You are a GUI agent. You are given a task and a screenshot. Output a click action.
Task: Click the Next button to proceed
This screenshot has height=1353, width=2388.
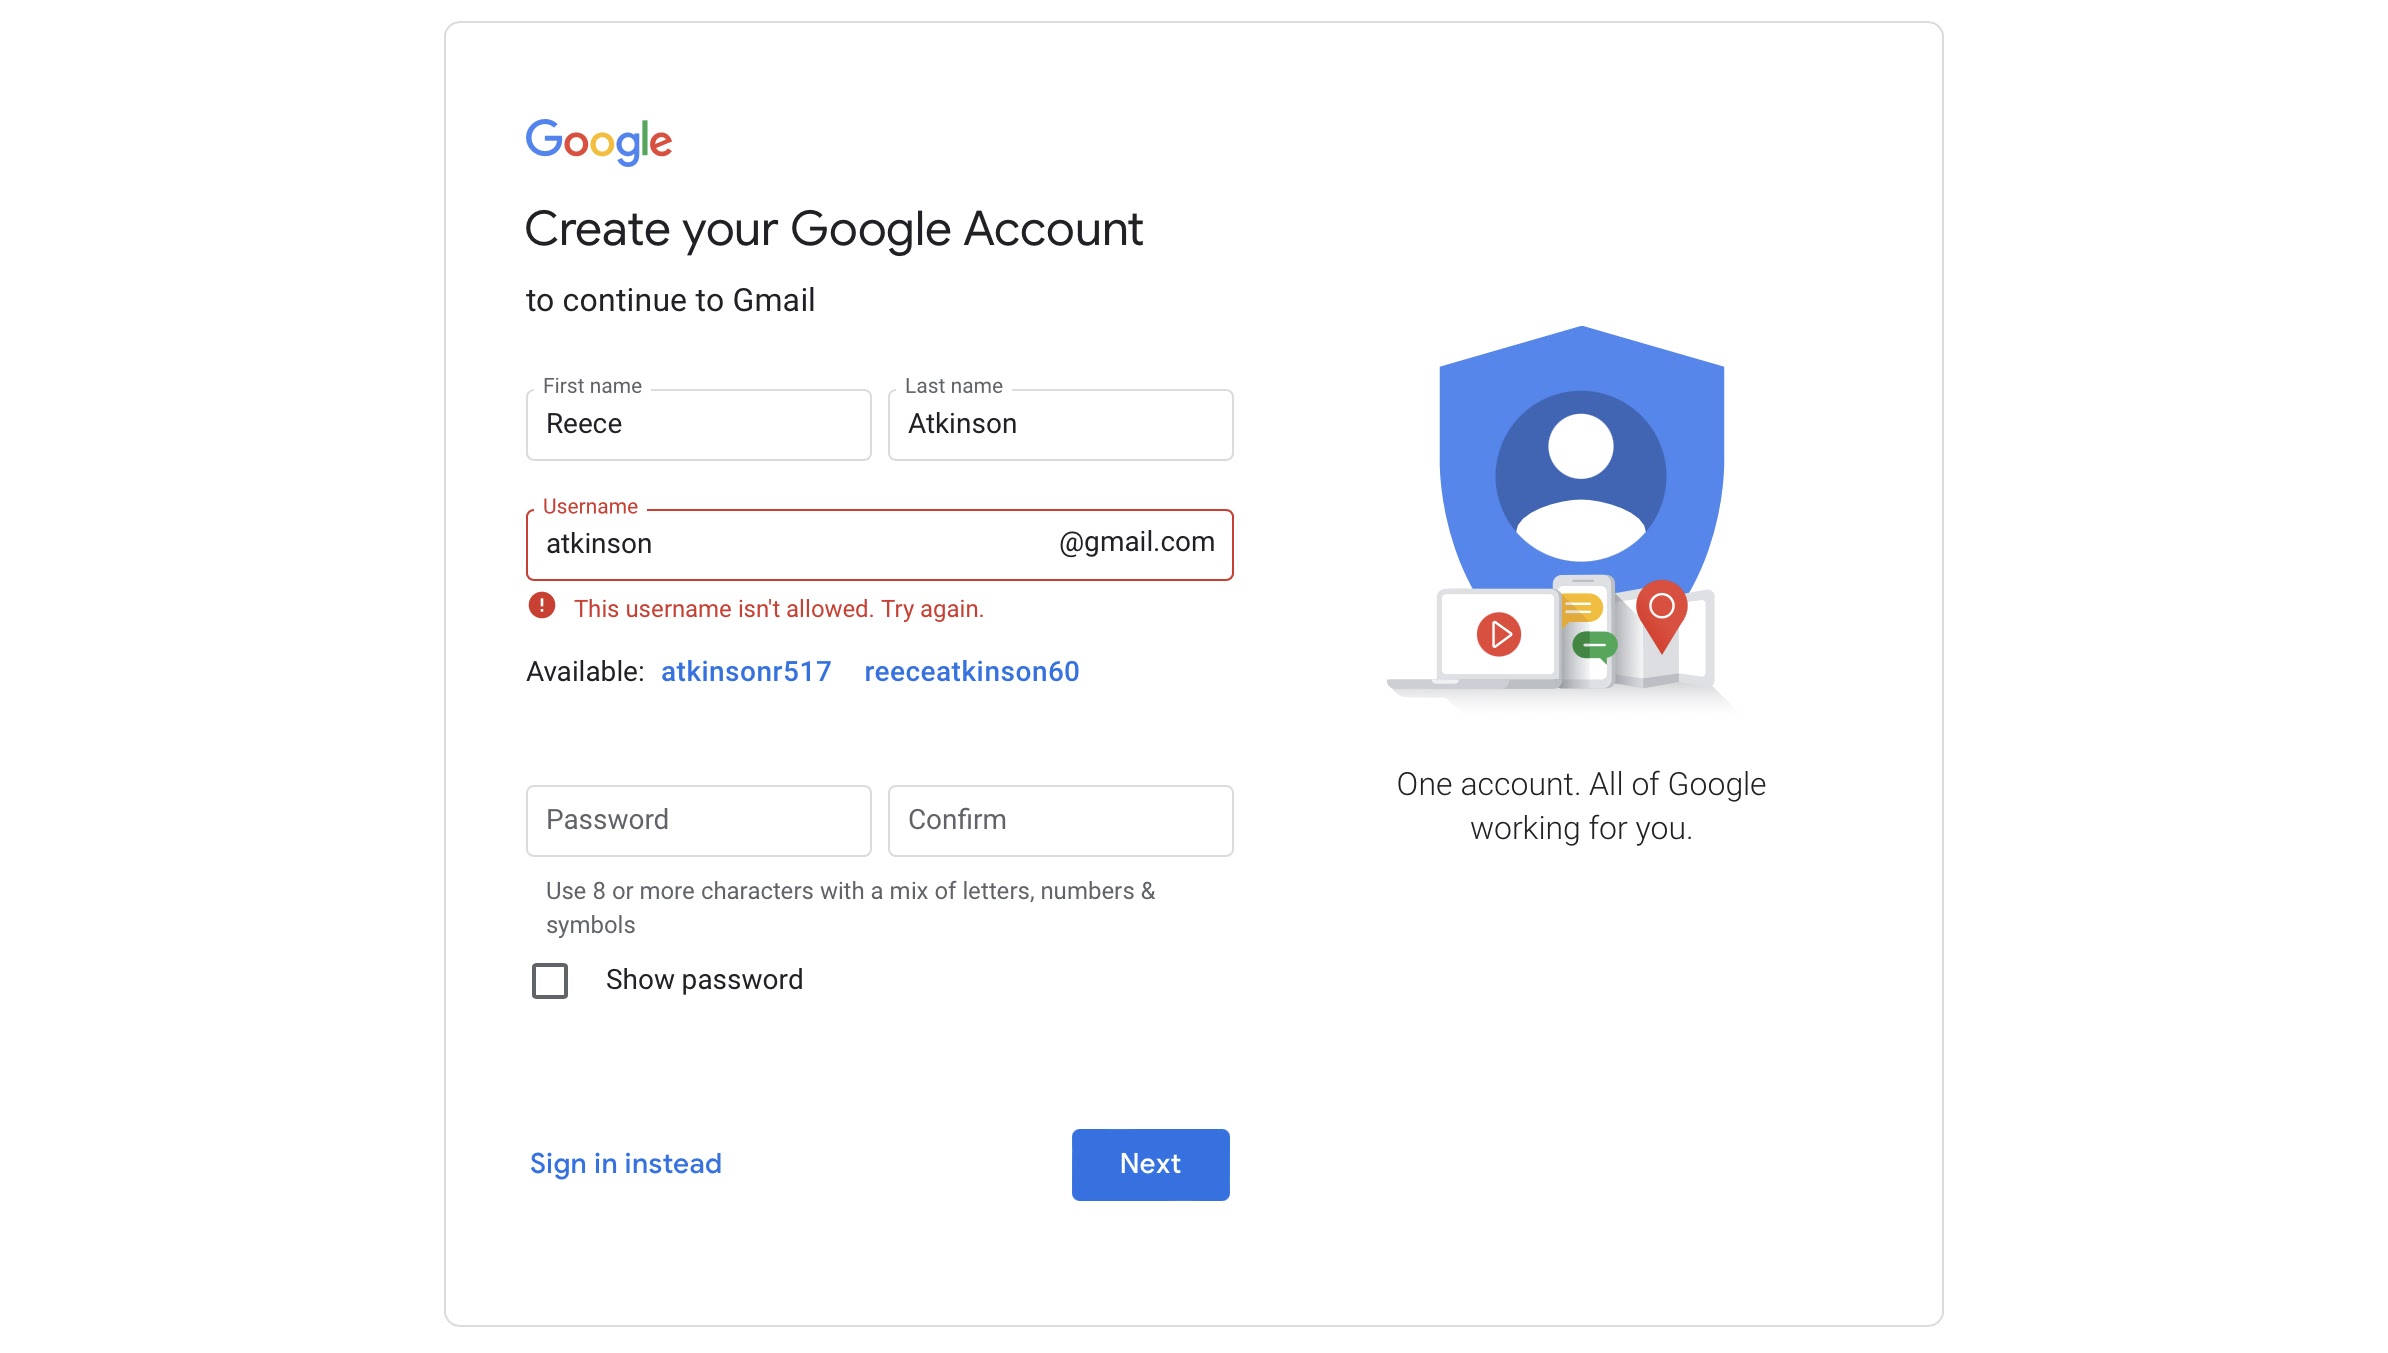pos(1150,1164)
